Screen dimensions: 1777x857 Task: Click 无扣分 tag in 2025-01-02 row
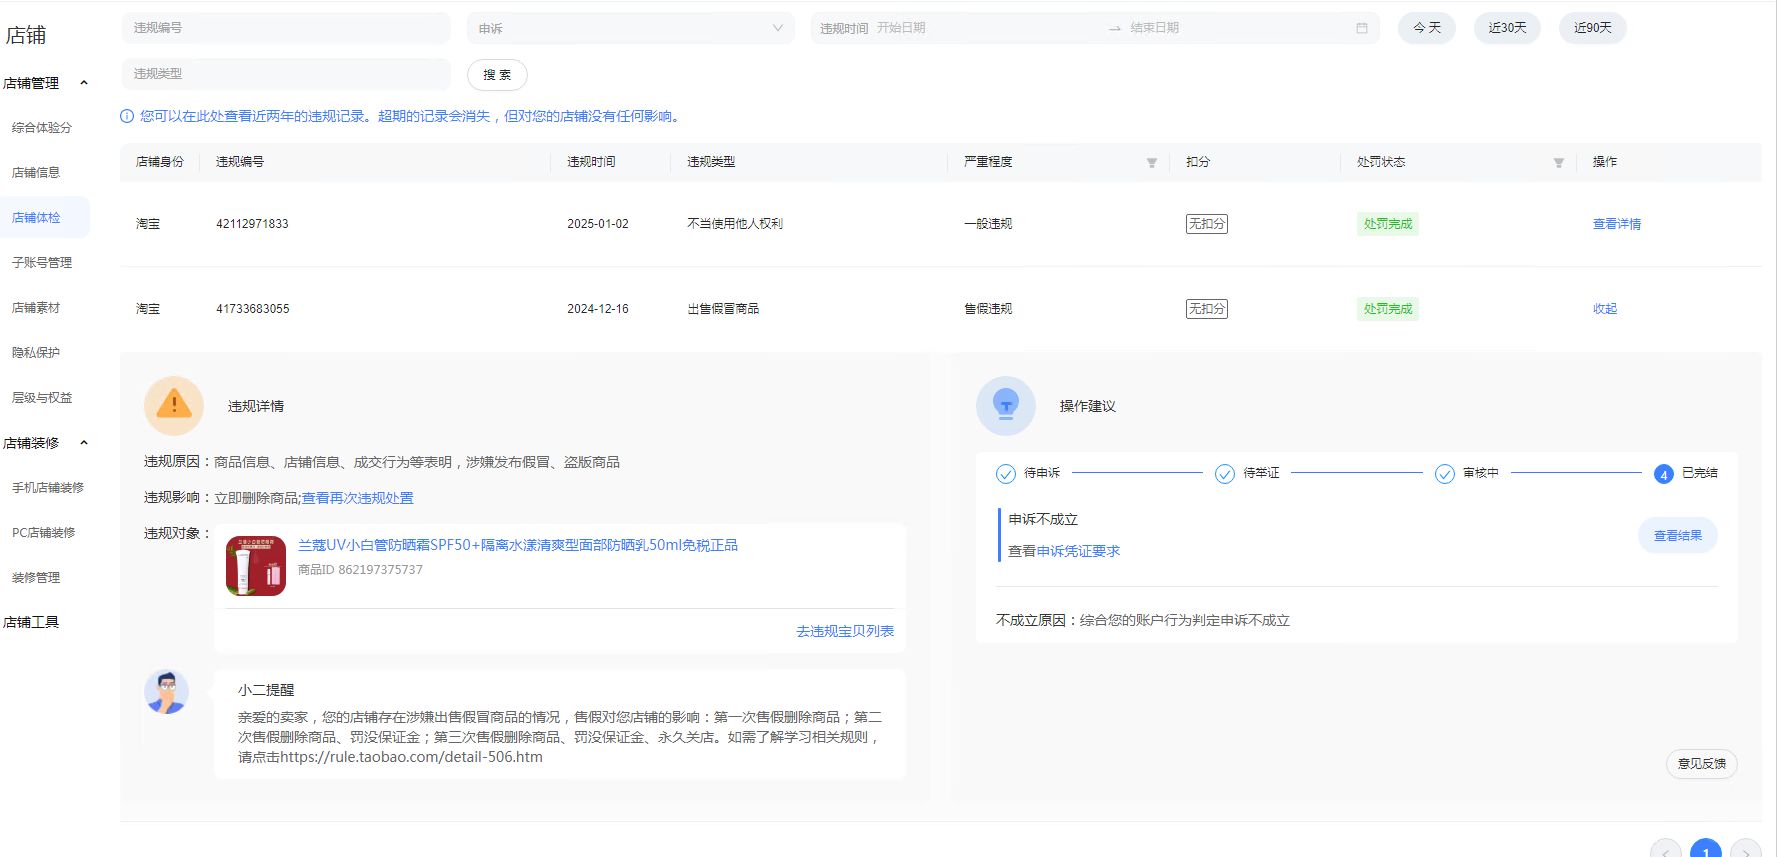point(1207,224)
